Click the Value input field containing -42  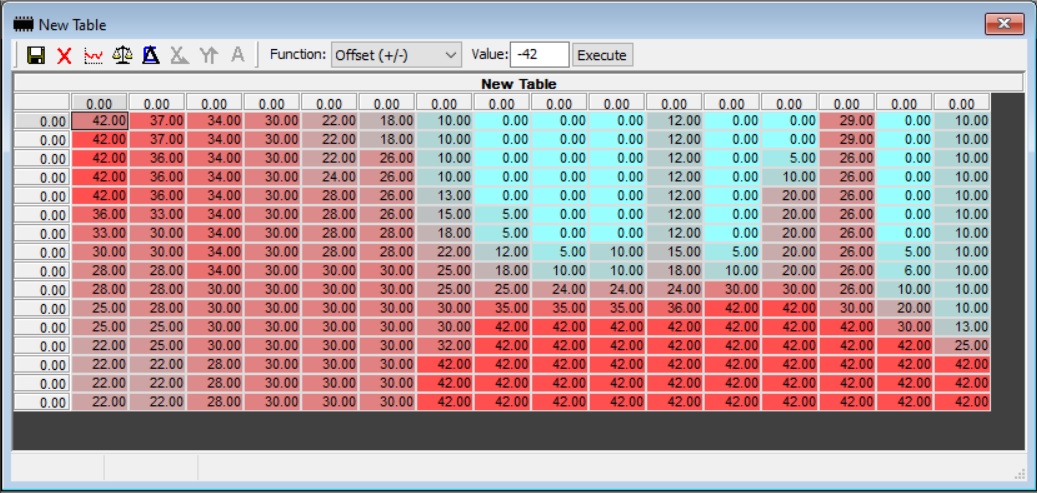click(539, 55)
